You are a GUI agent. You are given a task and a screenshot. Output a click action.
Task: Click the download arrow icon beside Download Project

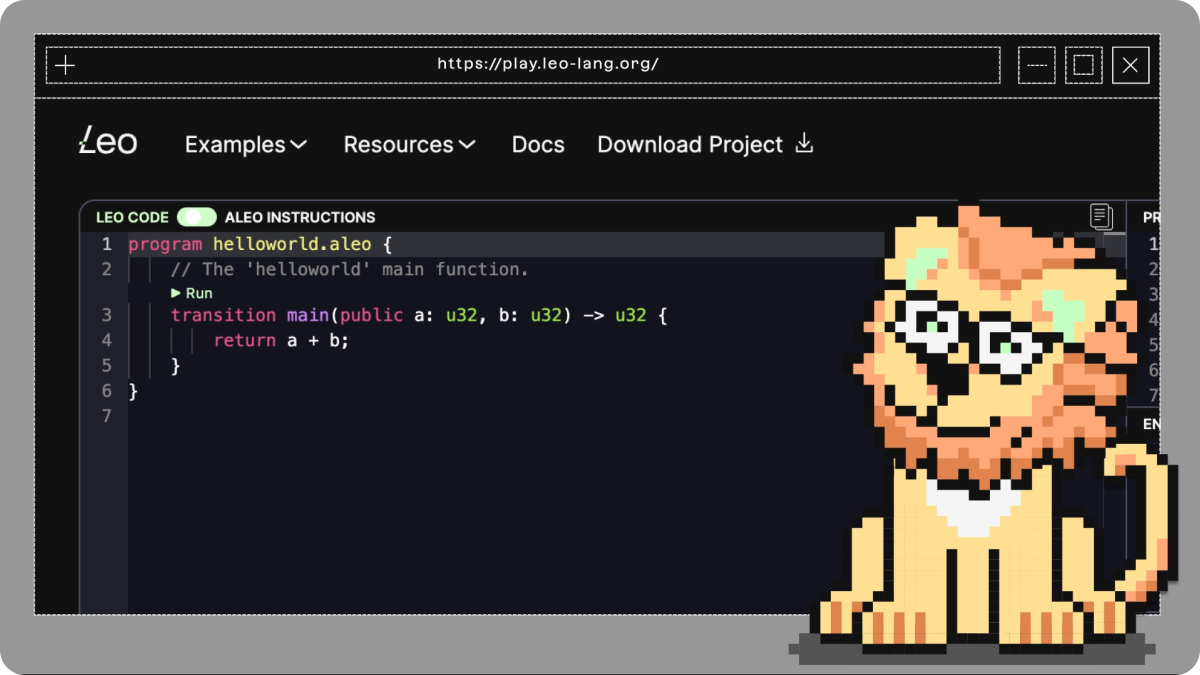(804, 144)
